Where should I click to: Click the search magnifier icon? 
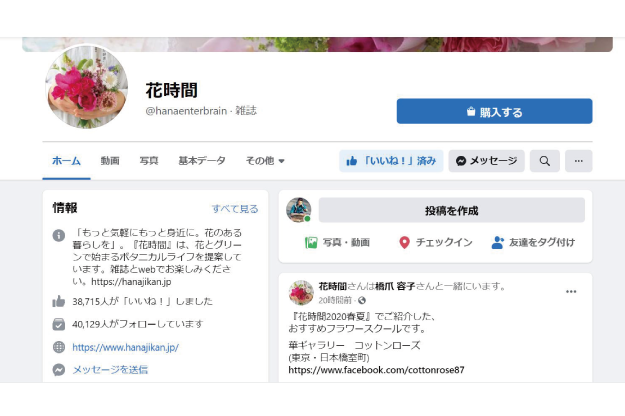(544, 161)
